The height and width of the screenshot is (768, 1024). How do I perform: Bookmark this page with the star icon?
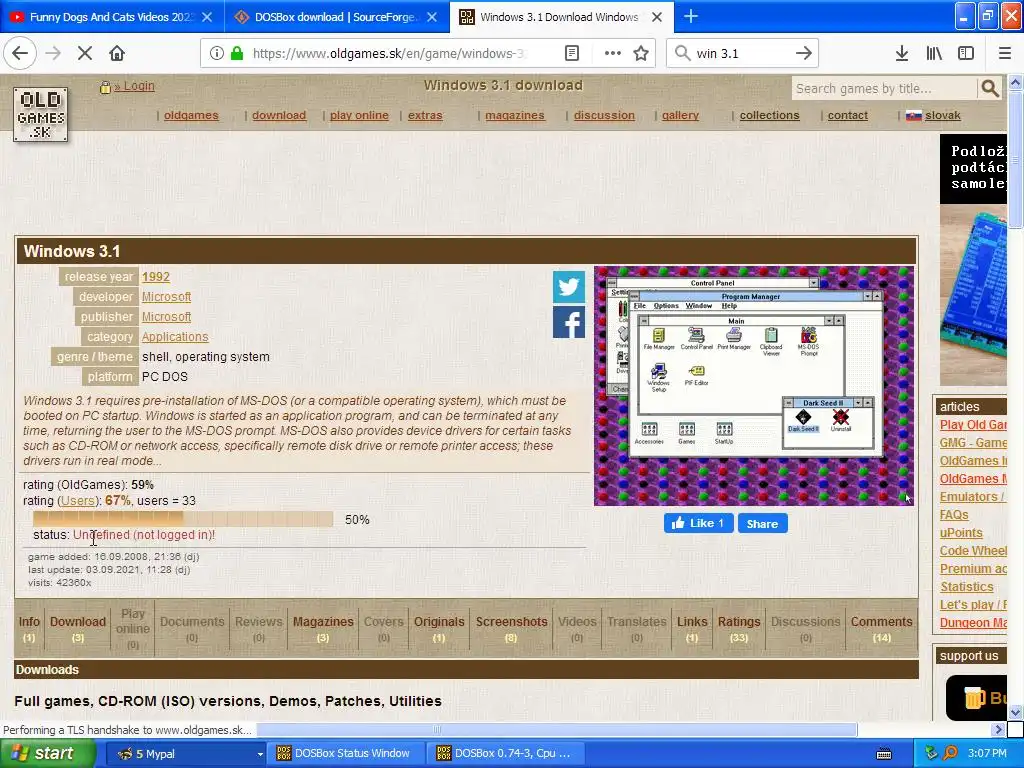[641, 53]
